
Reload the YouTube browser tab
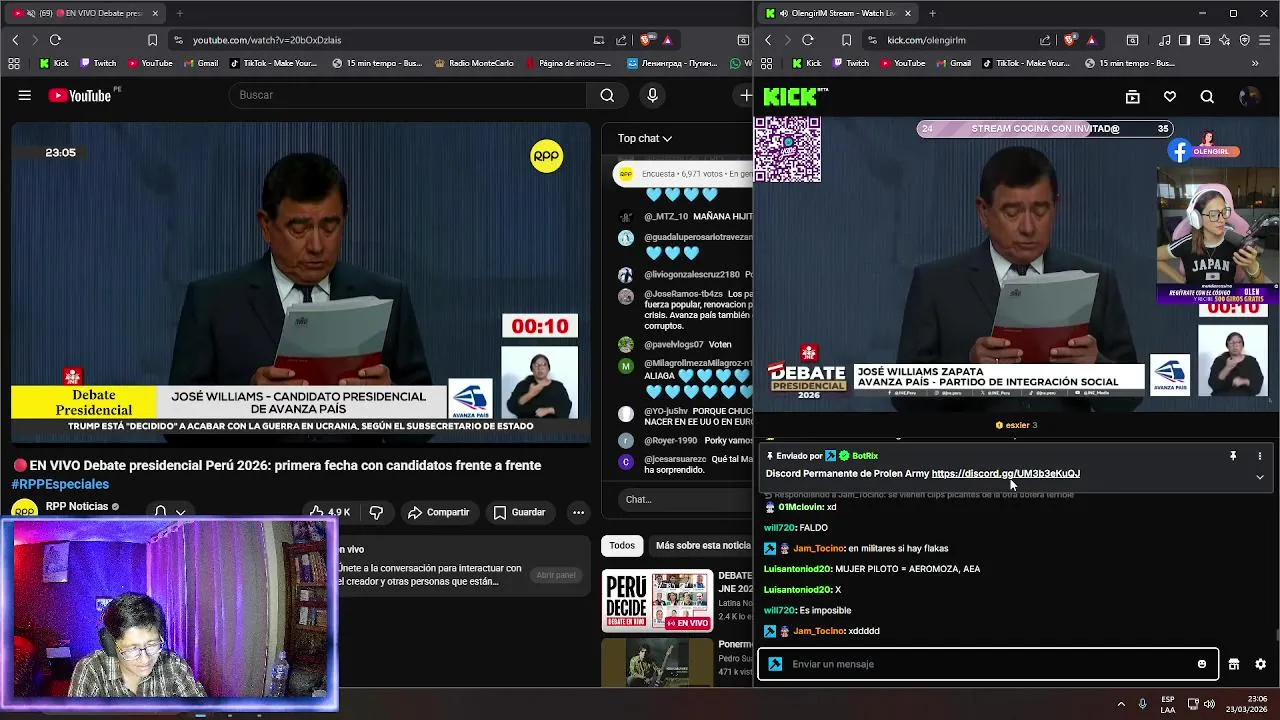(55, 40)
